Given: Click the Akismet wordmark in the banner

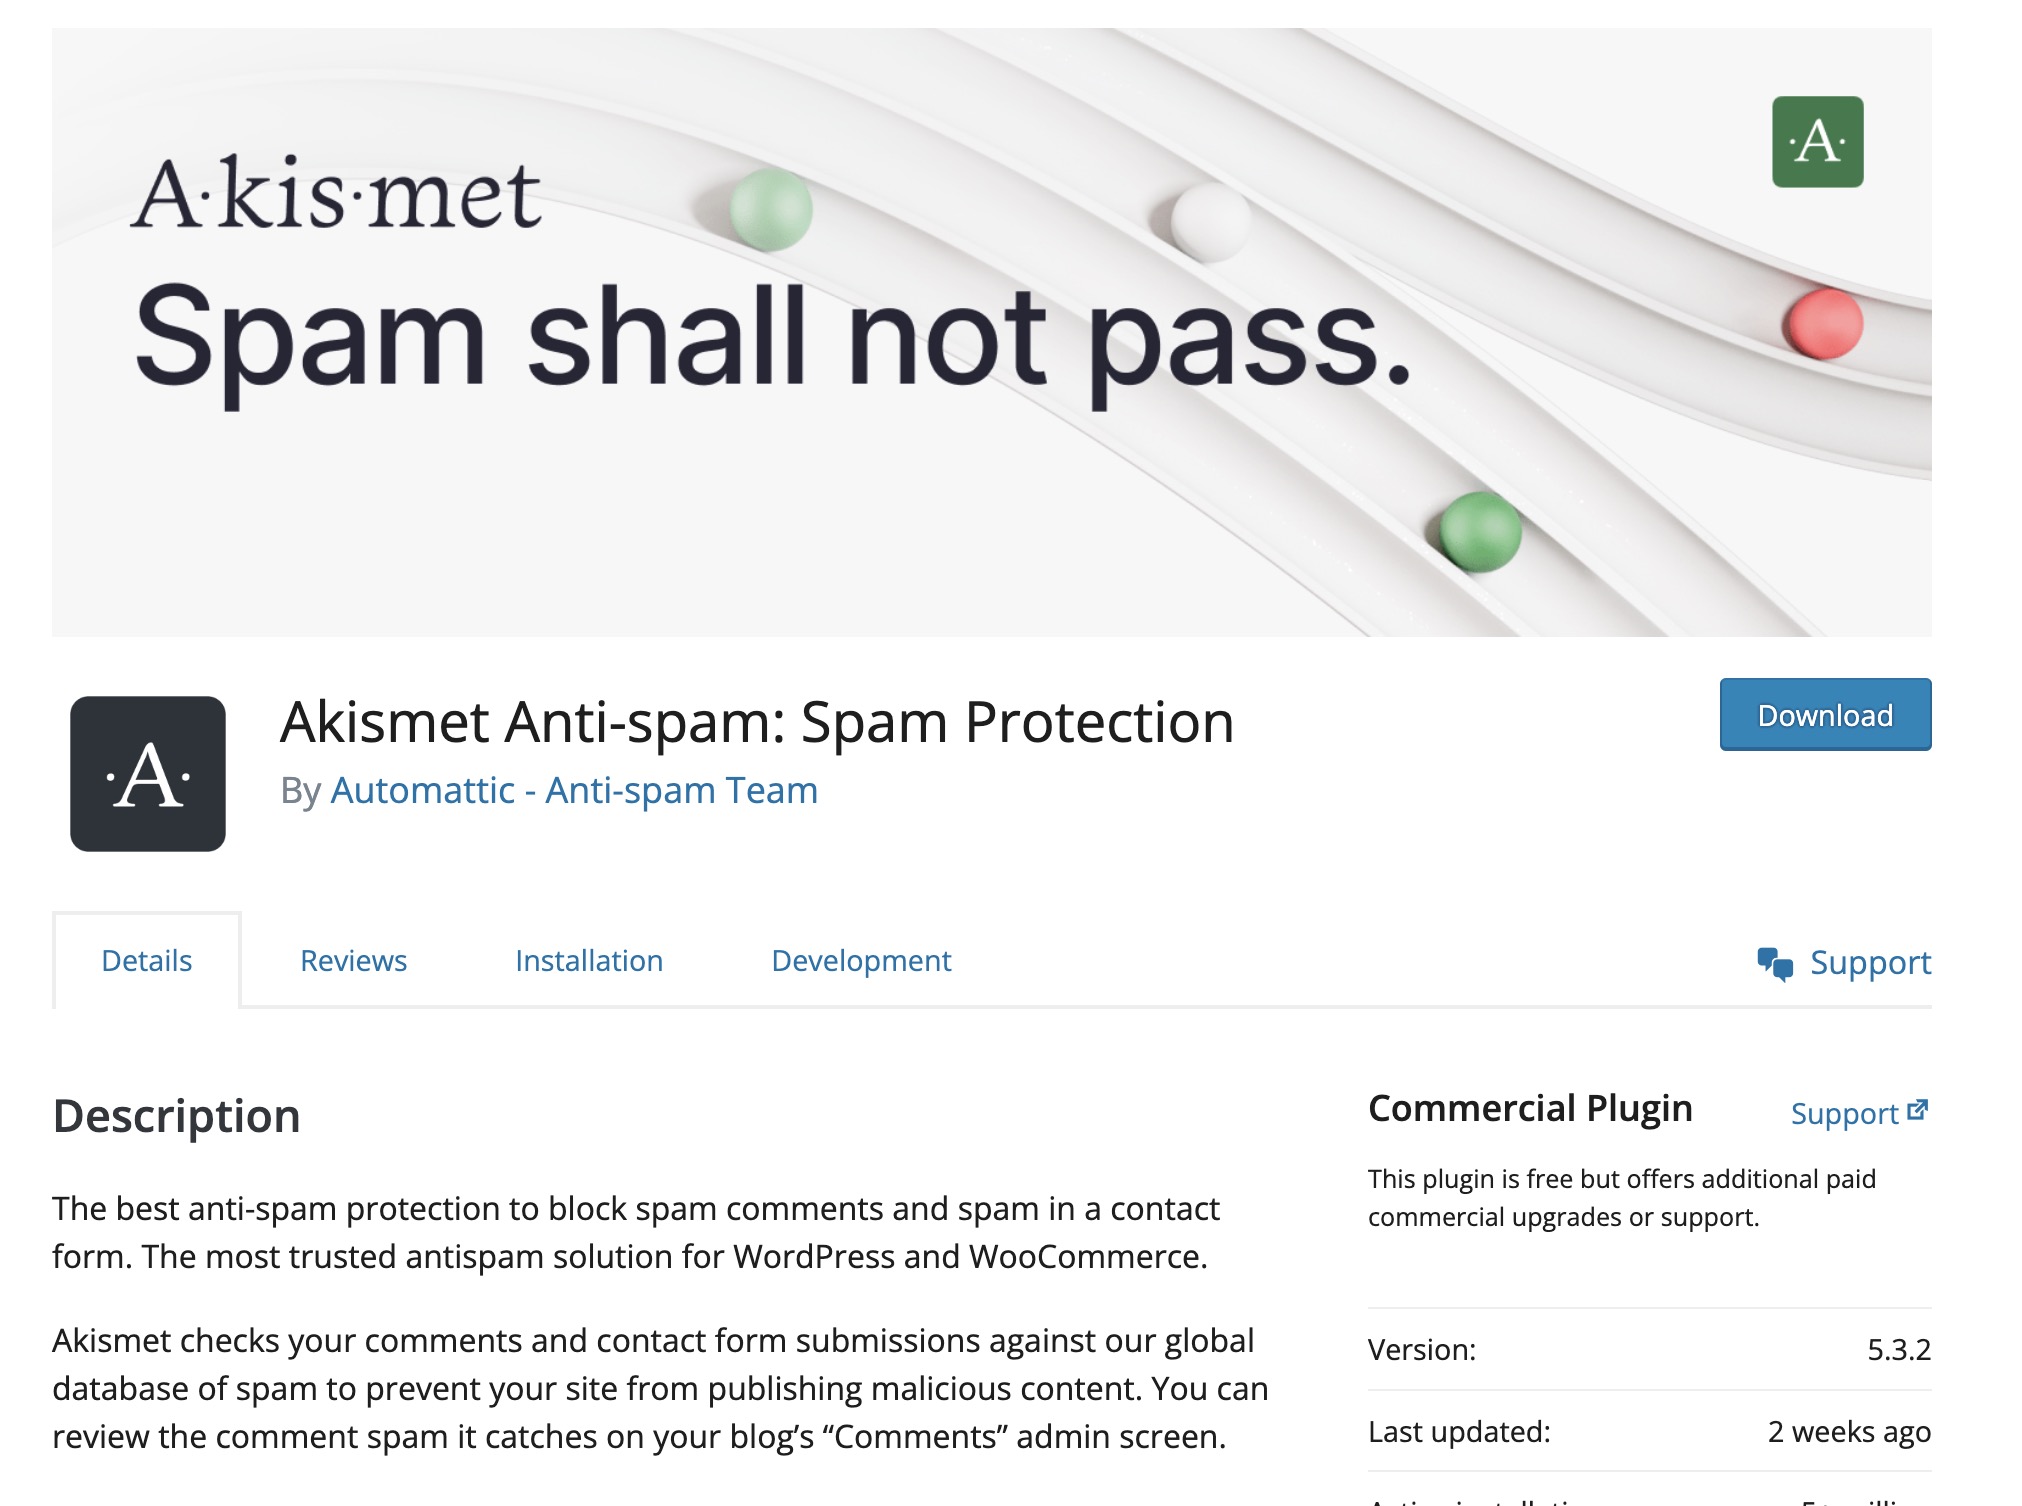Looking at the screenshot, I should pyautogui.click(x=337, y=194).
